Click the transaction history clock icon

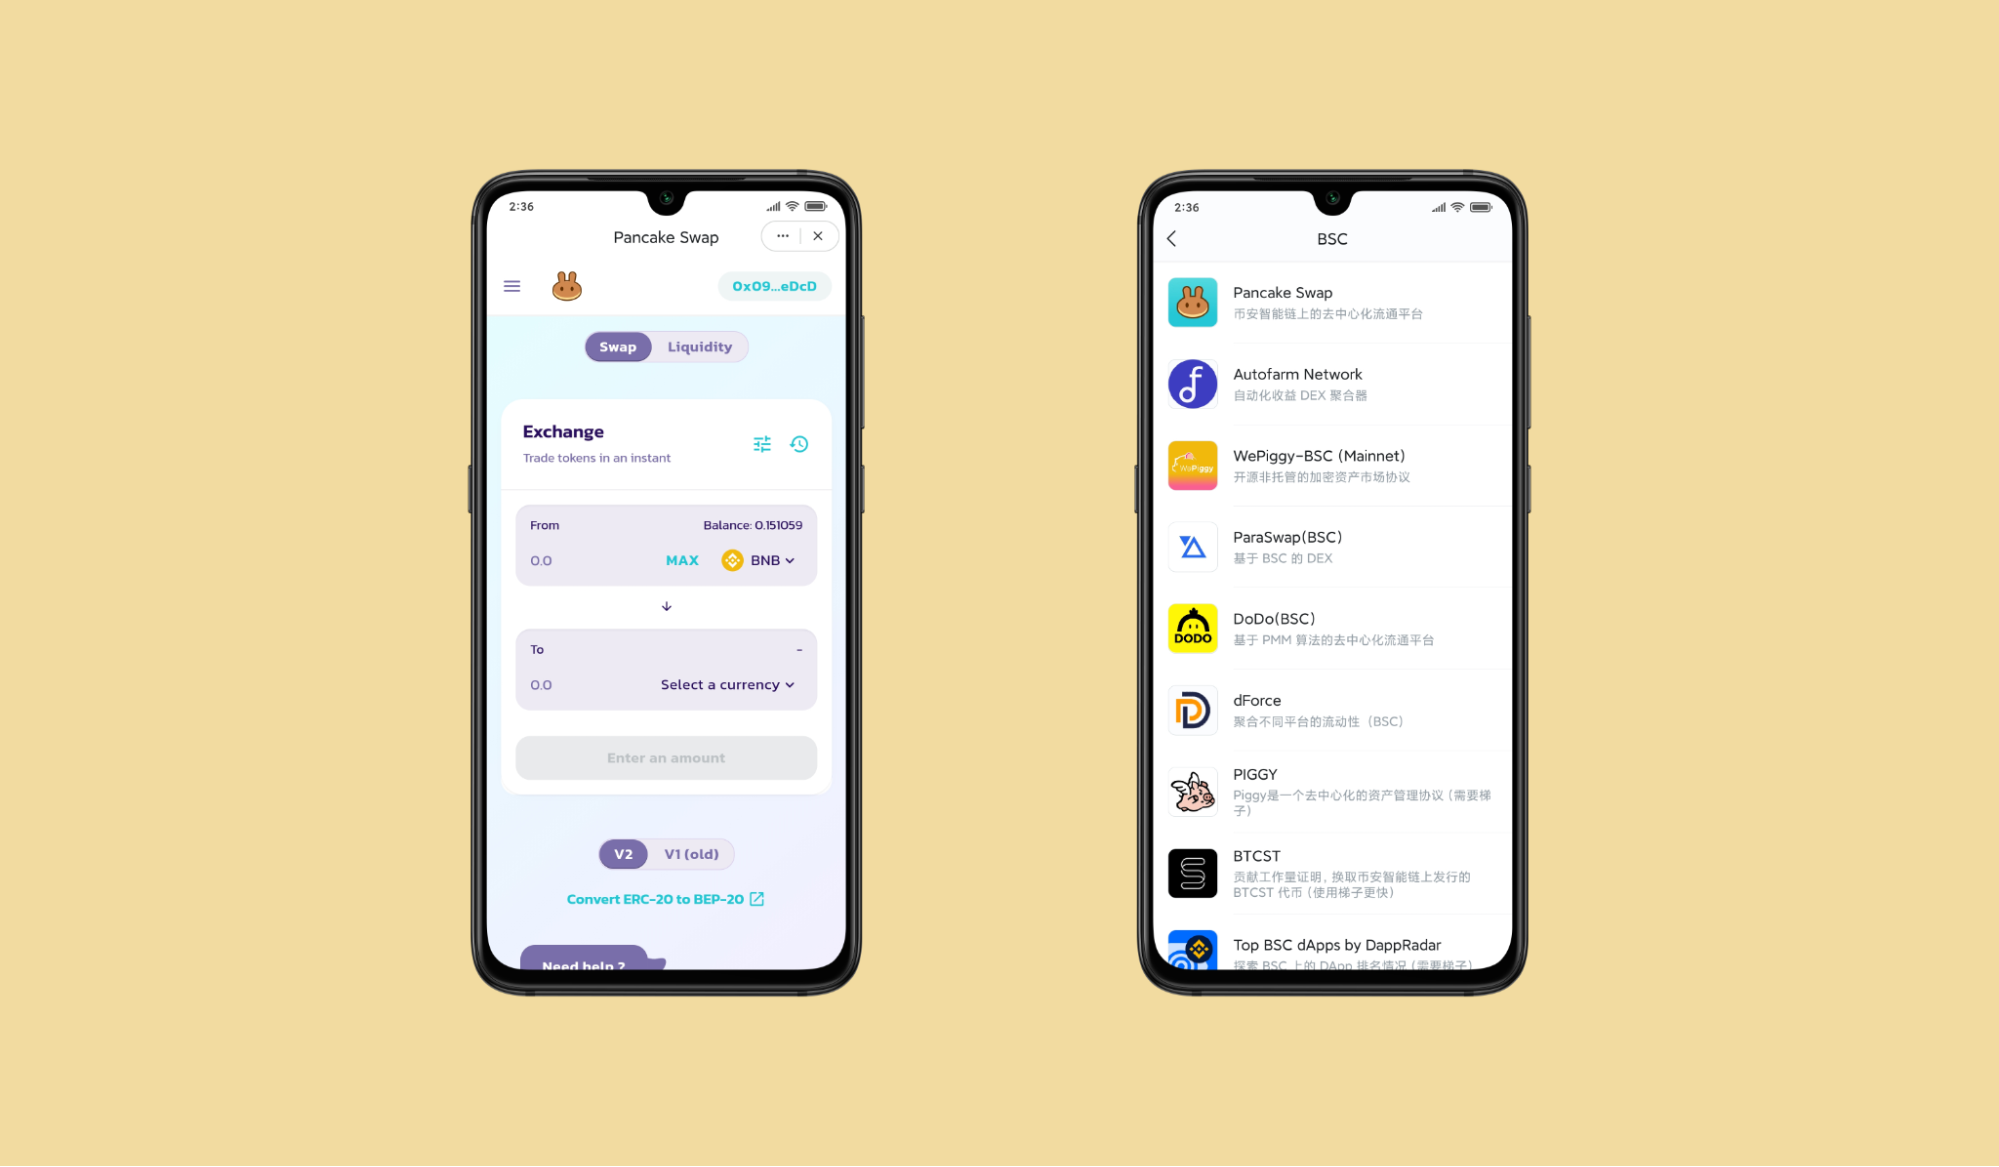pos(800,443)
